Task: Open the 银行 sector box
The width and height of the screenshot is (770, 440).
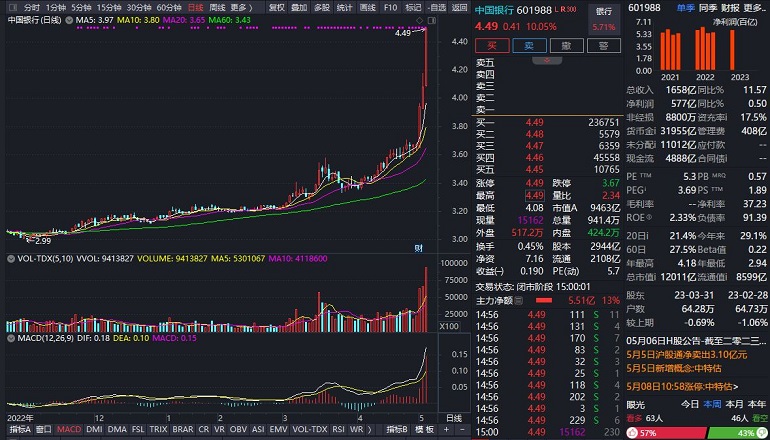Action: [x=604, y=19]
